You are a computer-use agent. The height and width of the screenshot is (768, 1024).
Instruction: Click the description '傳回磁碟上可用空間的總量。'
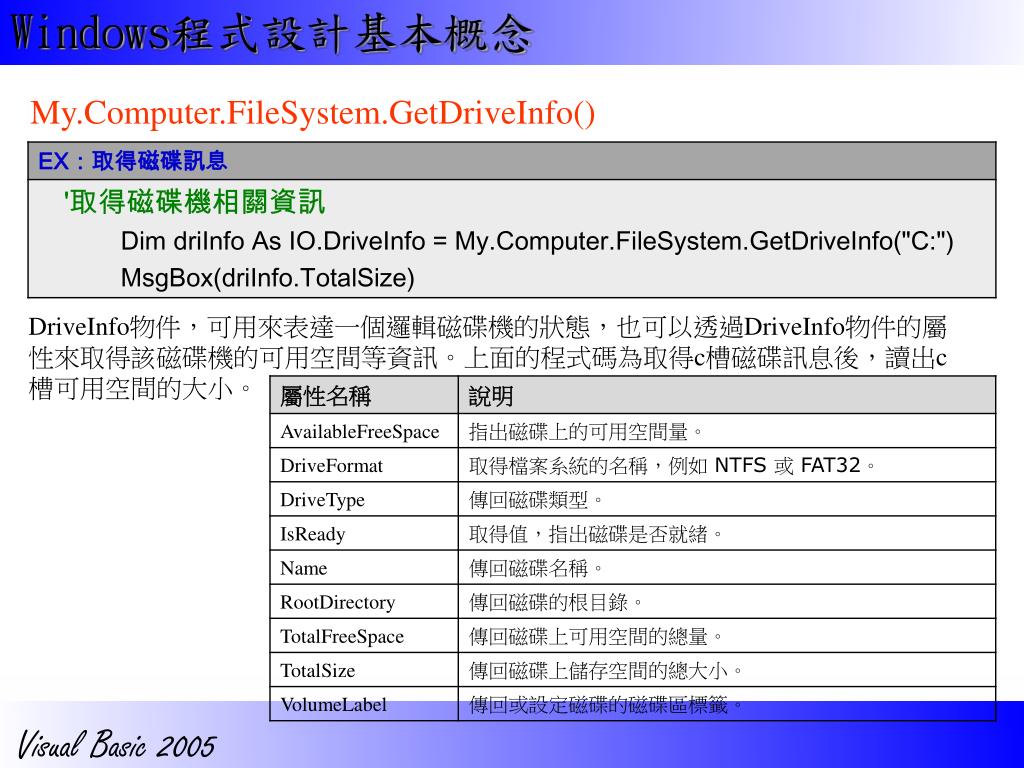pos(596,636)
